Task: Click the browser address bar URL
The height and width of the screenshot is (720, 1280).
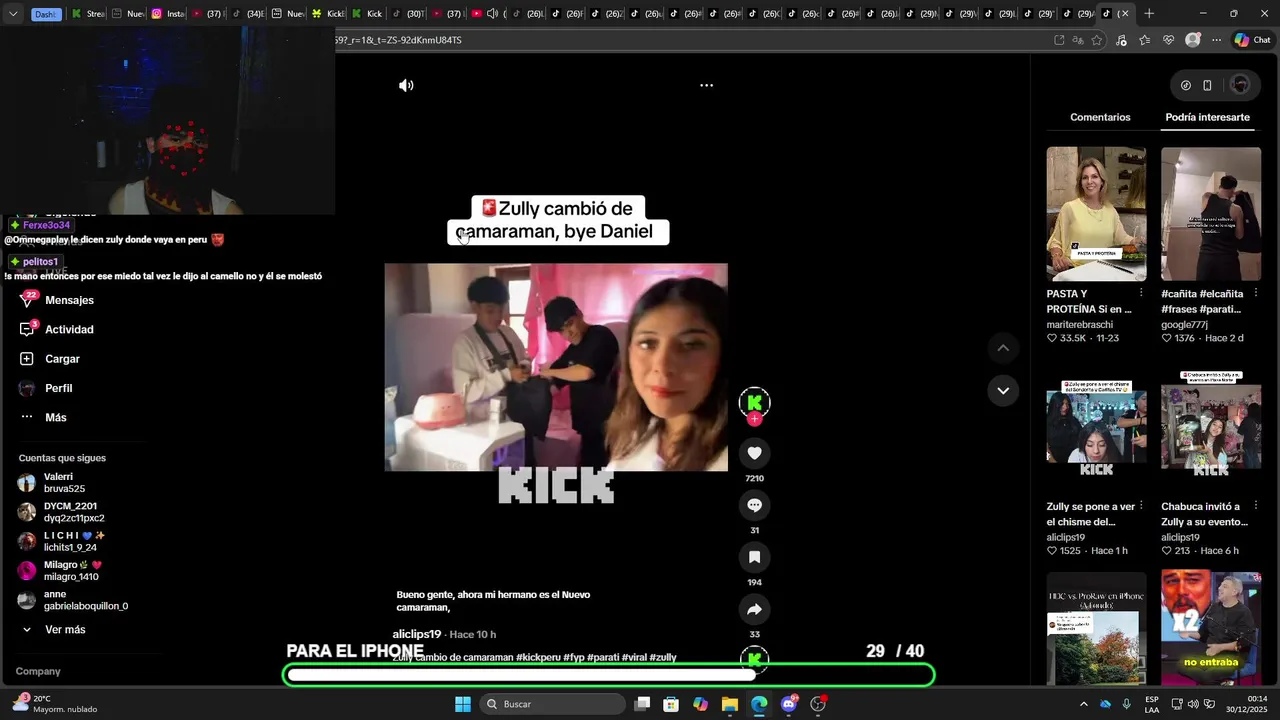Action: pyautogui.click(x=398, y=40)
